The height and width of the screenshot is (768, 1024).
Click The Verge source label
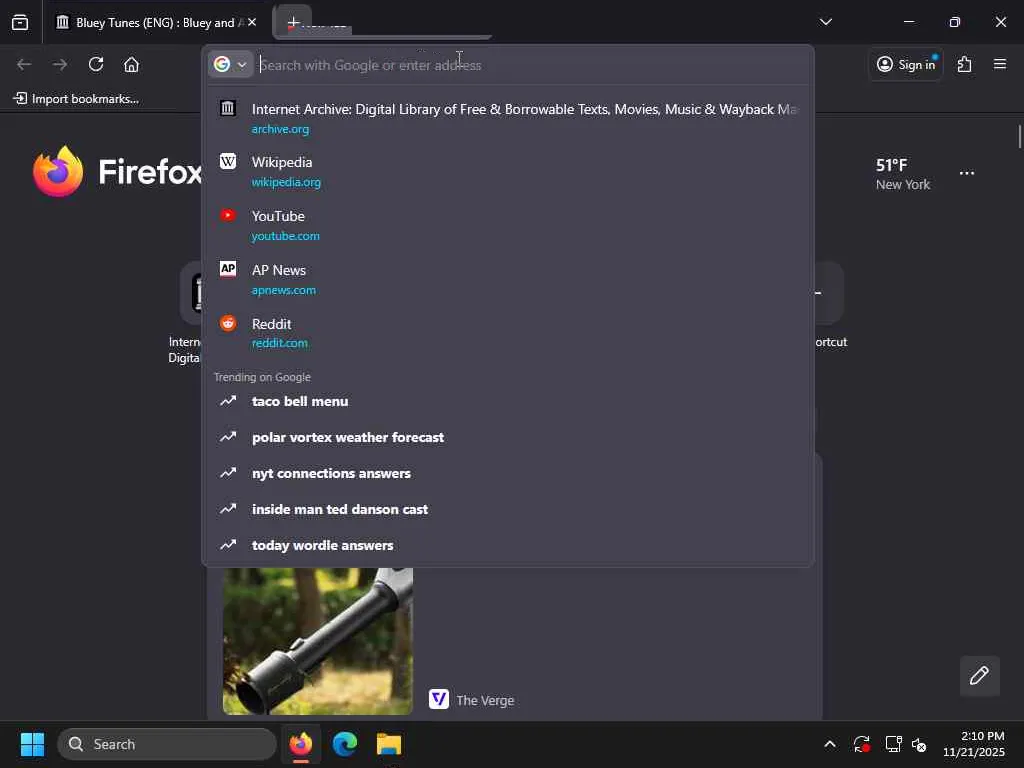pyautogui.click(x=485, y=700)
